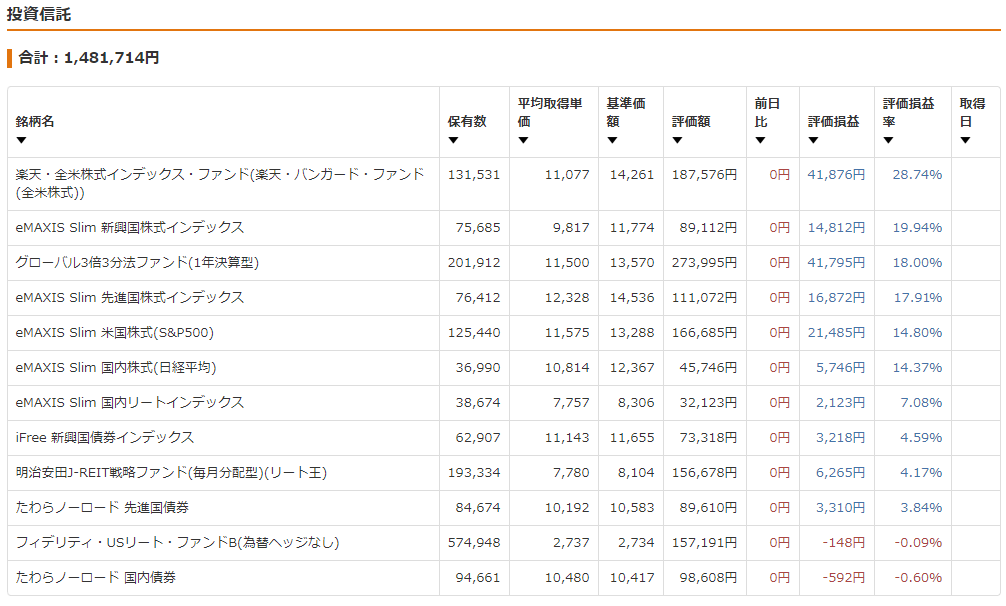Select holdings value 36,990
The height and width of the screenshot is (606, 1006).
pyautogui.click(x=478, y=367)
